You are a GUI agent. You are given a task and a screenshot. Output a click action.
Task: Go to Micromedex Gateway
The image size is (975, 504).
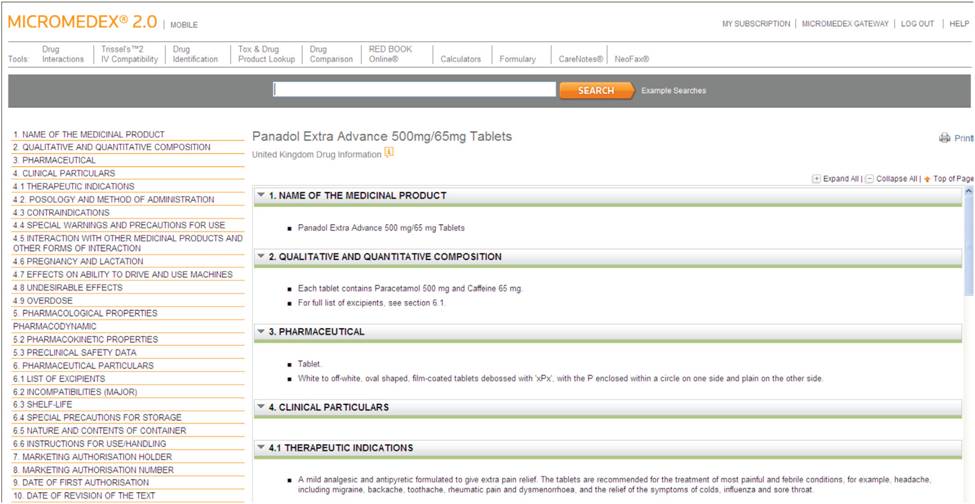tap(845, 24)
